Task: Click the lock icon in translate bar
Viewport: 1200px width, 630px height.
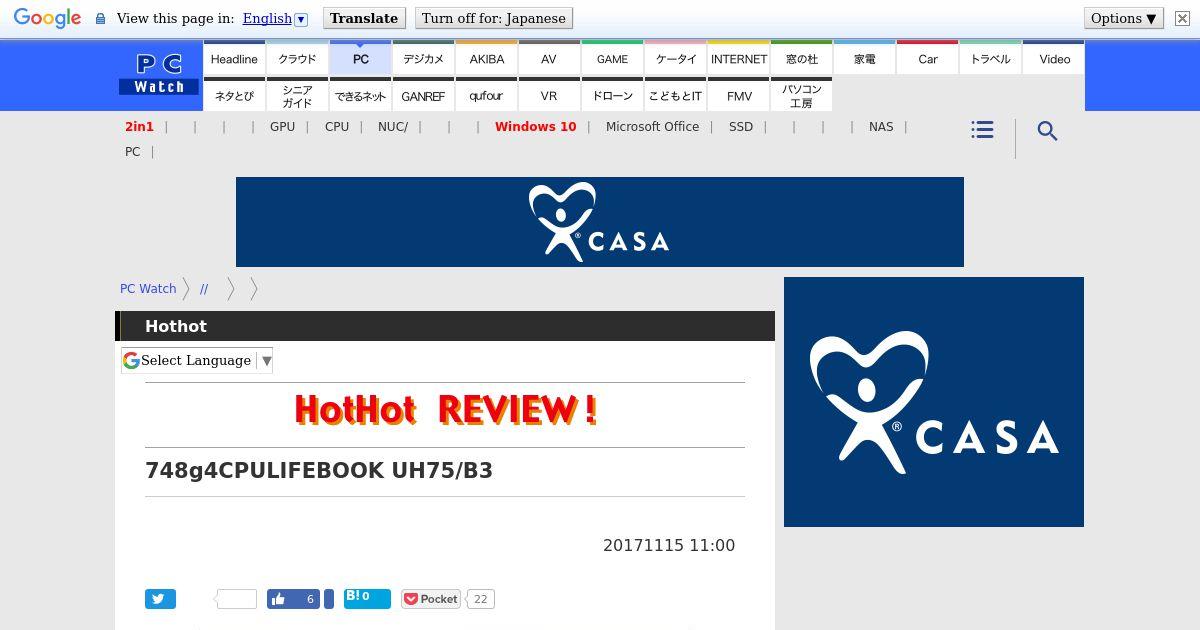Action: point(100,19)
